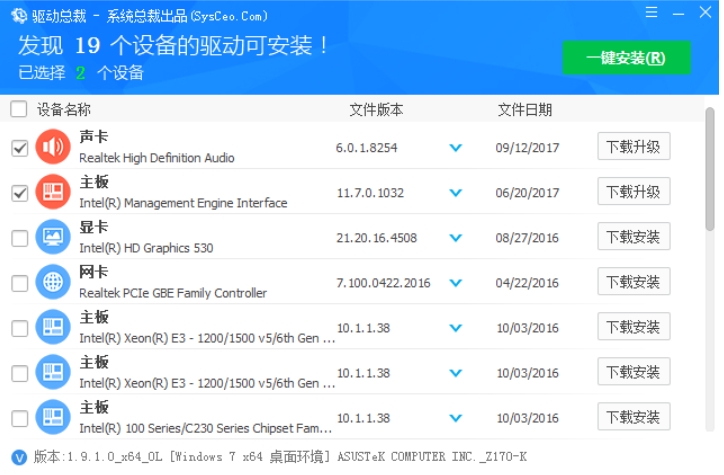
Task: Click the Realtek sound card speaker icon
Action: 53,148
